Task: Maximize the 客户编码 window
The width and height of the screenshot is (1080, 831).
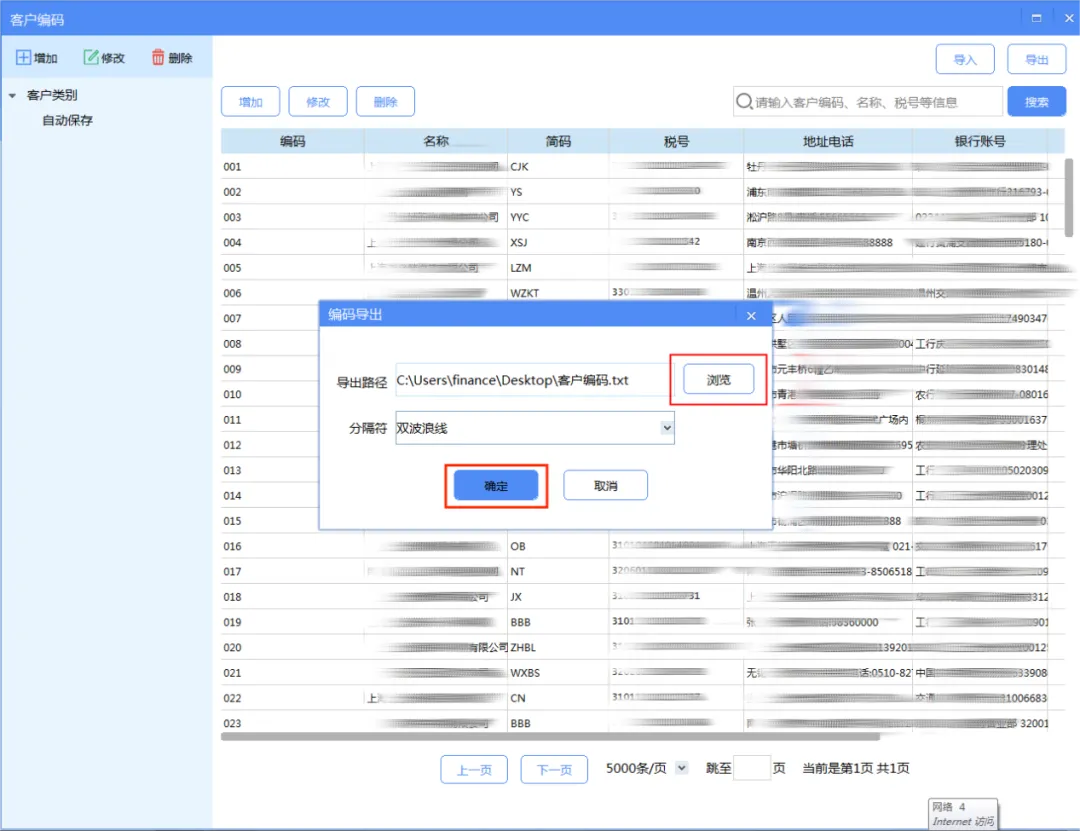Action: click(x=1036, y=18)
